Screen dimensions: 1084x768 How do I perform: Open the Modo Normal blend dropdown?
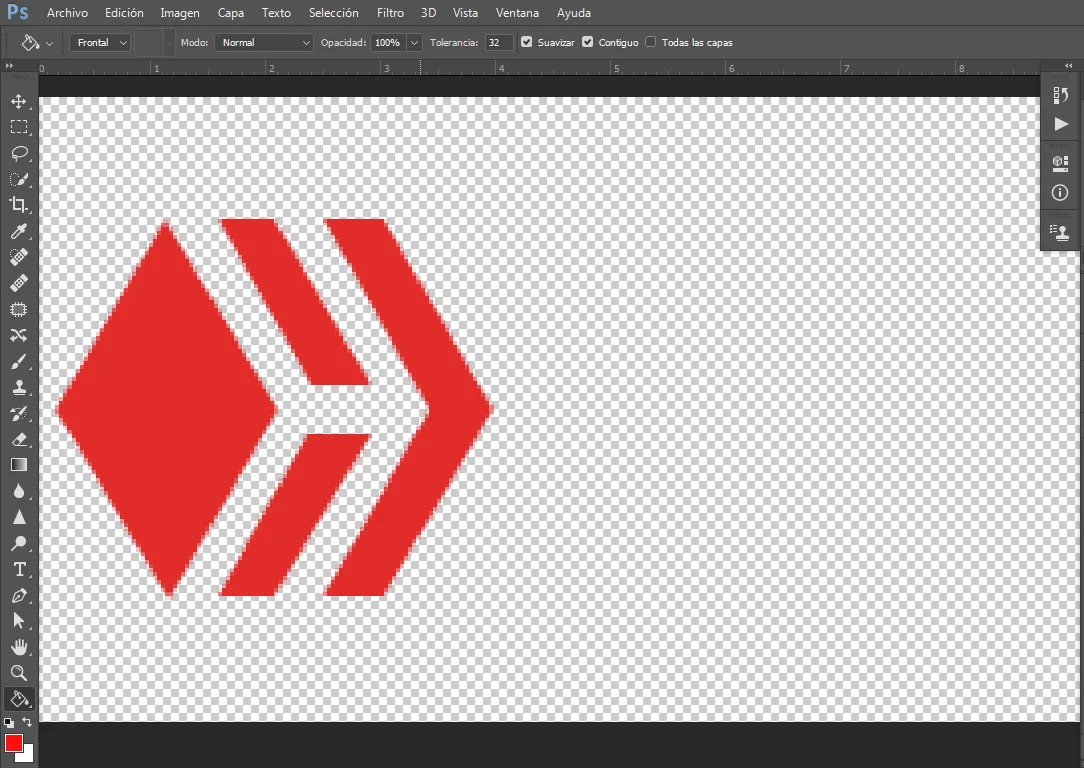click(263, 43)
